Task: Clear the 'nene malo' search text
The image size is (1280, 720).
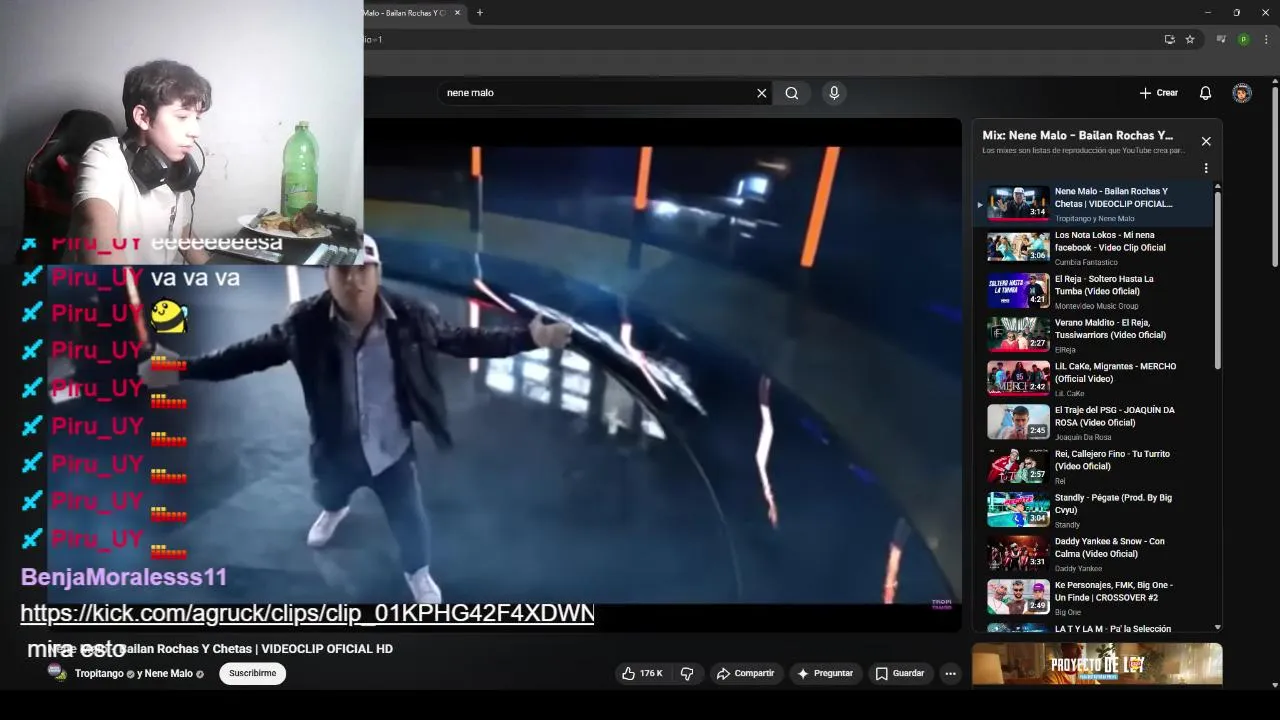Action: (761, 93)
